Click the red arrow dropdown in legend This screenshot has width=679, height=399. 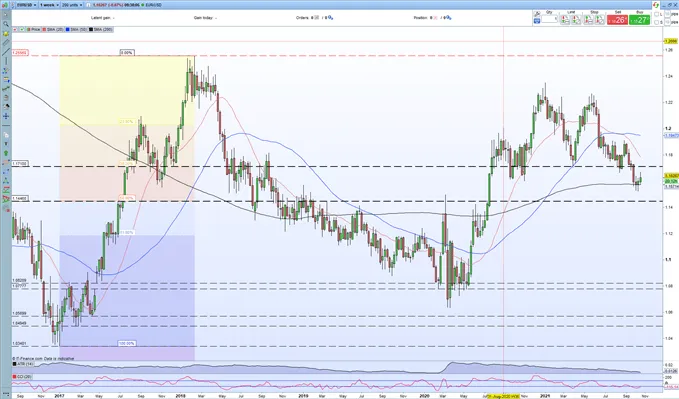click(15, 29)
